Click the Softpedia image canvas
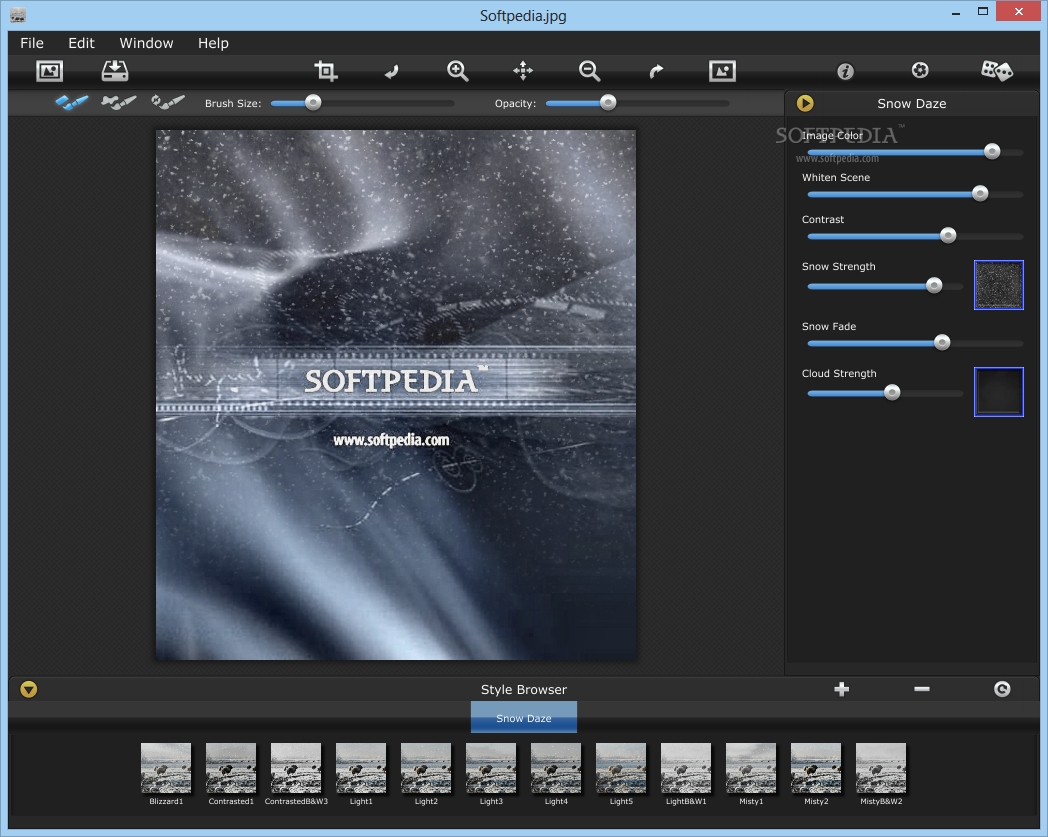The width and height of the screenshot is (1048, 837). 396,394
